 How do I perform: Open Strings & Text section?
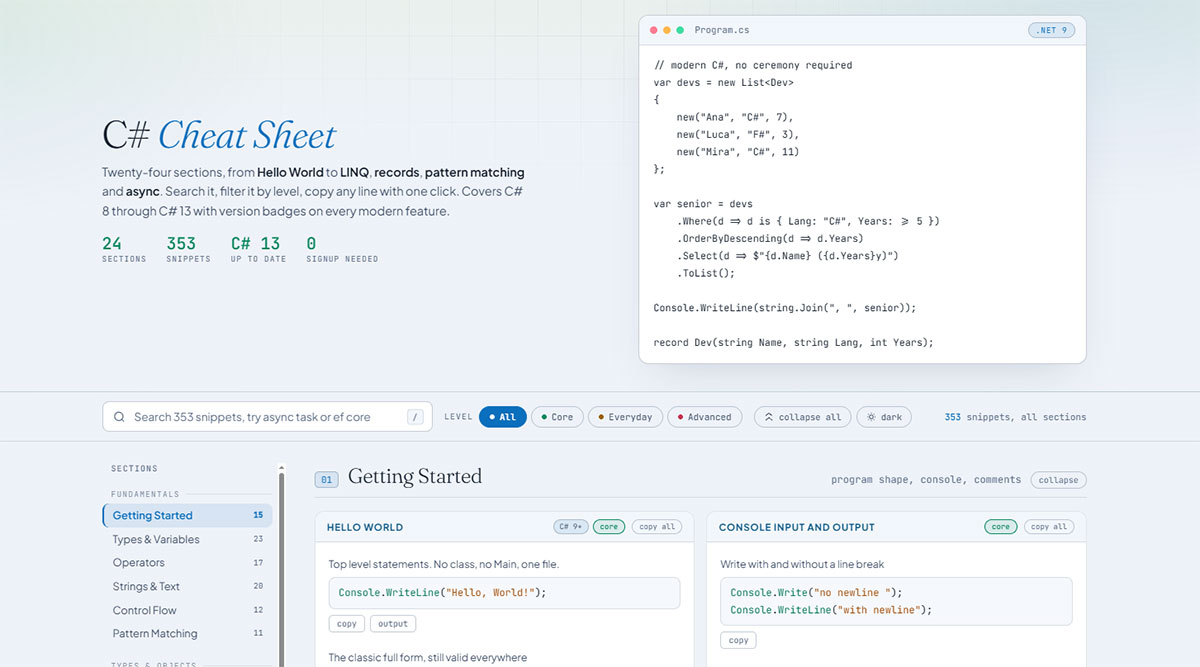point(187,586)
